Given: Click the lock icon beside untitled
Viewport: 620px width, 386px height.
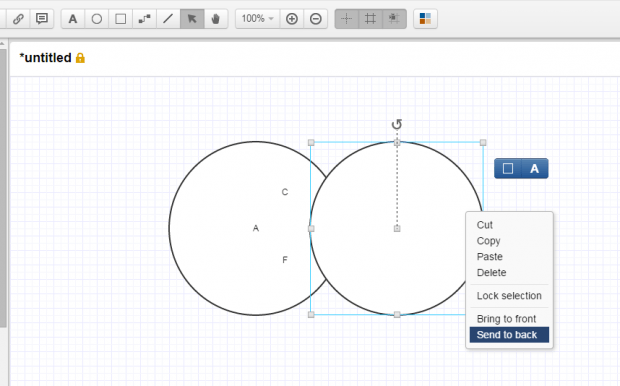Looking at the screenshot, I should click(80, 58).
